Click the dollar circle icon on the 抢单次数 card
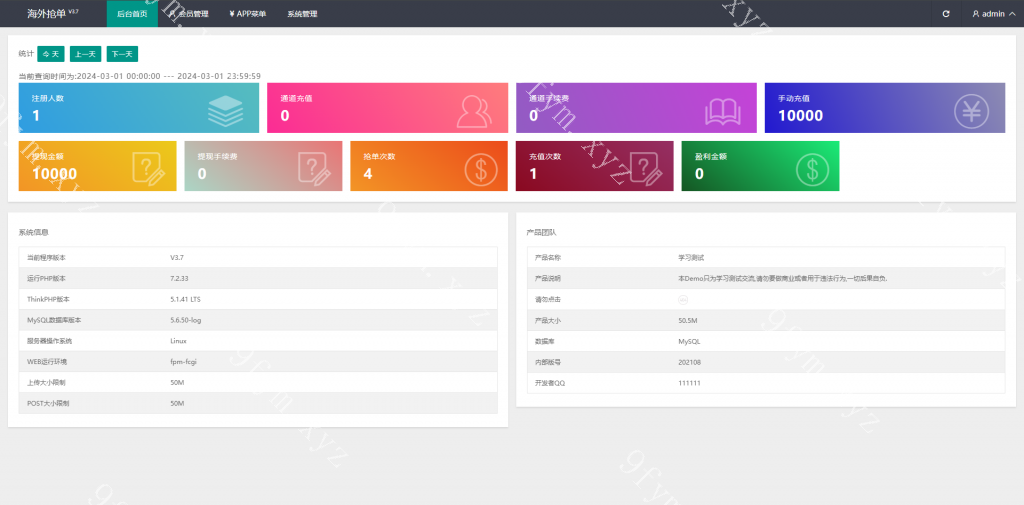This screenshot has width=1024, height=505. click(x=481, y=170)
